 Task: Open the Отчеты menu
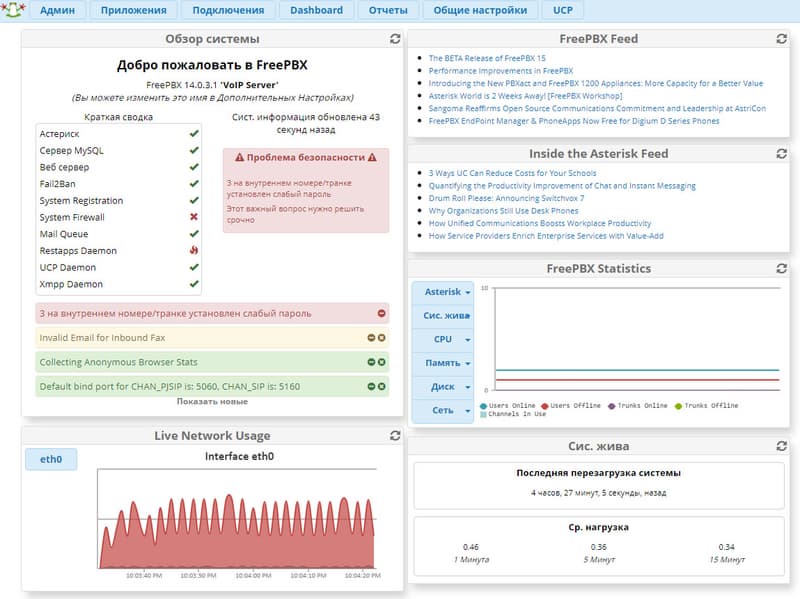388,10
